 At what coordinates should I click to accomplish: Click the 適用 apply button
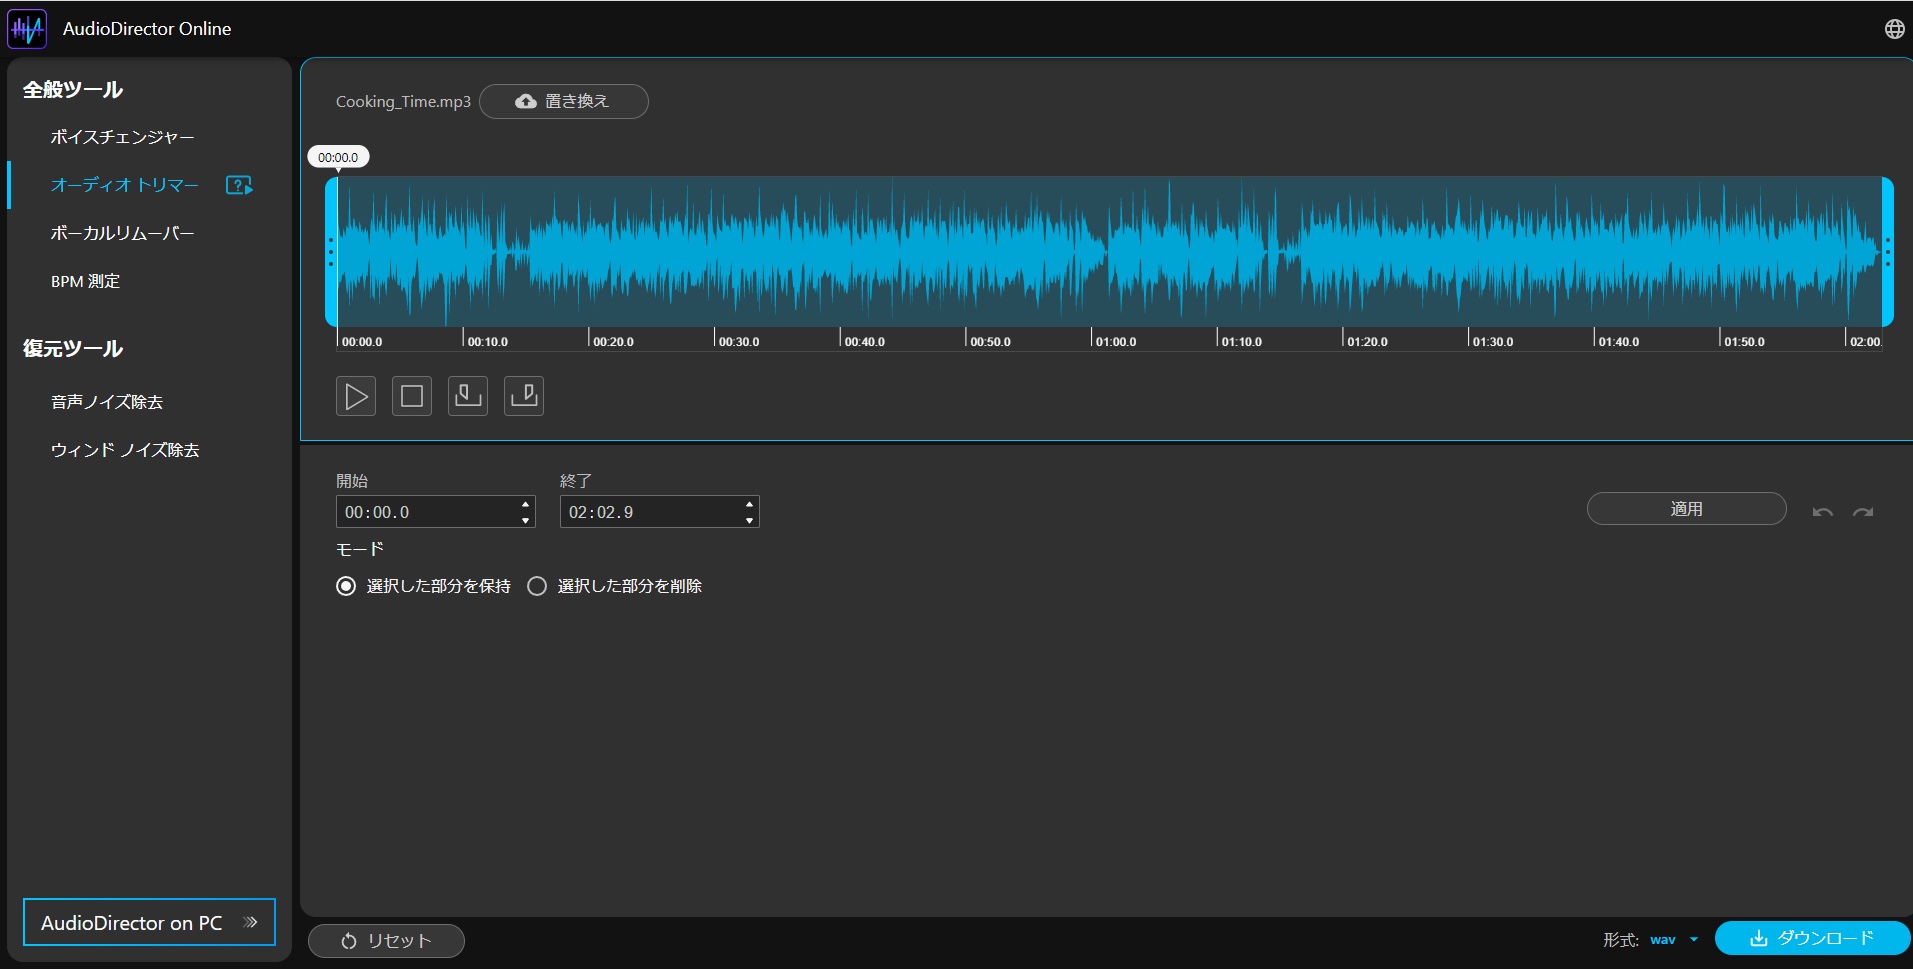[1686, 509]
